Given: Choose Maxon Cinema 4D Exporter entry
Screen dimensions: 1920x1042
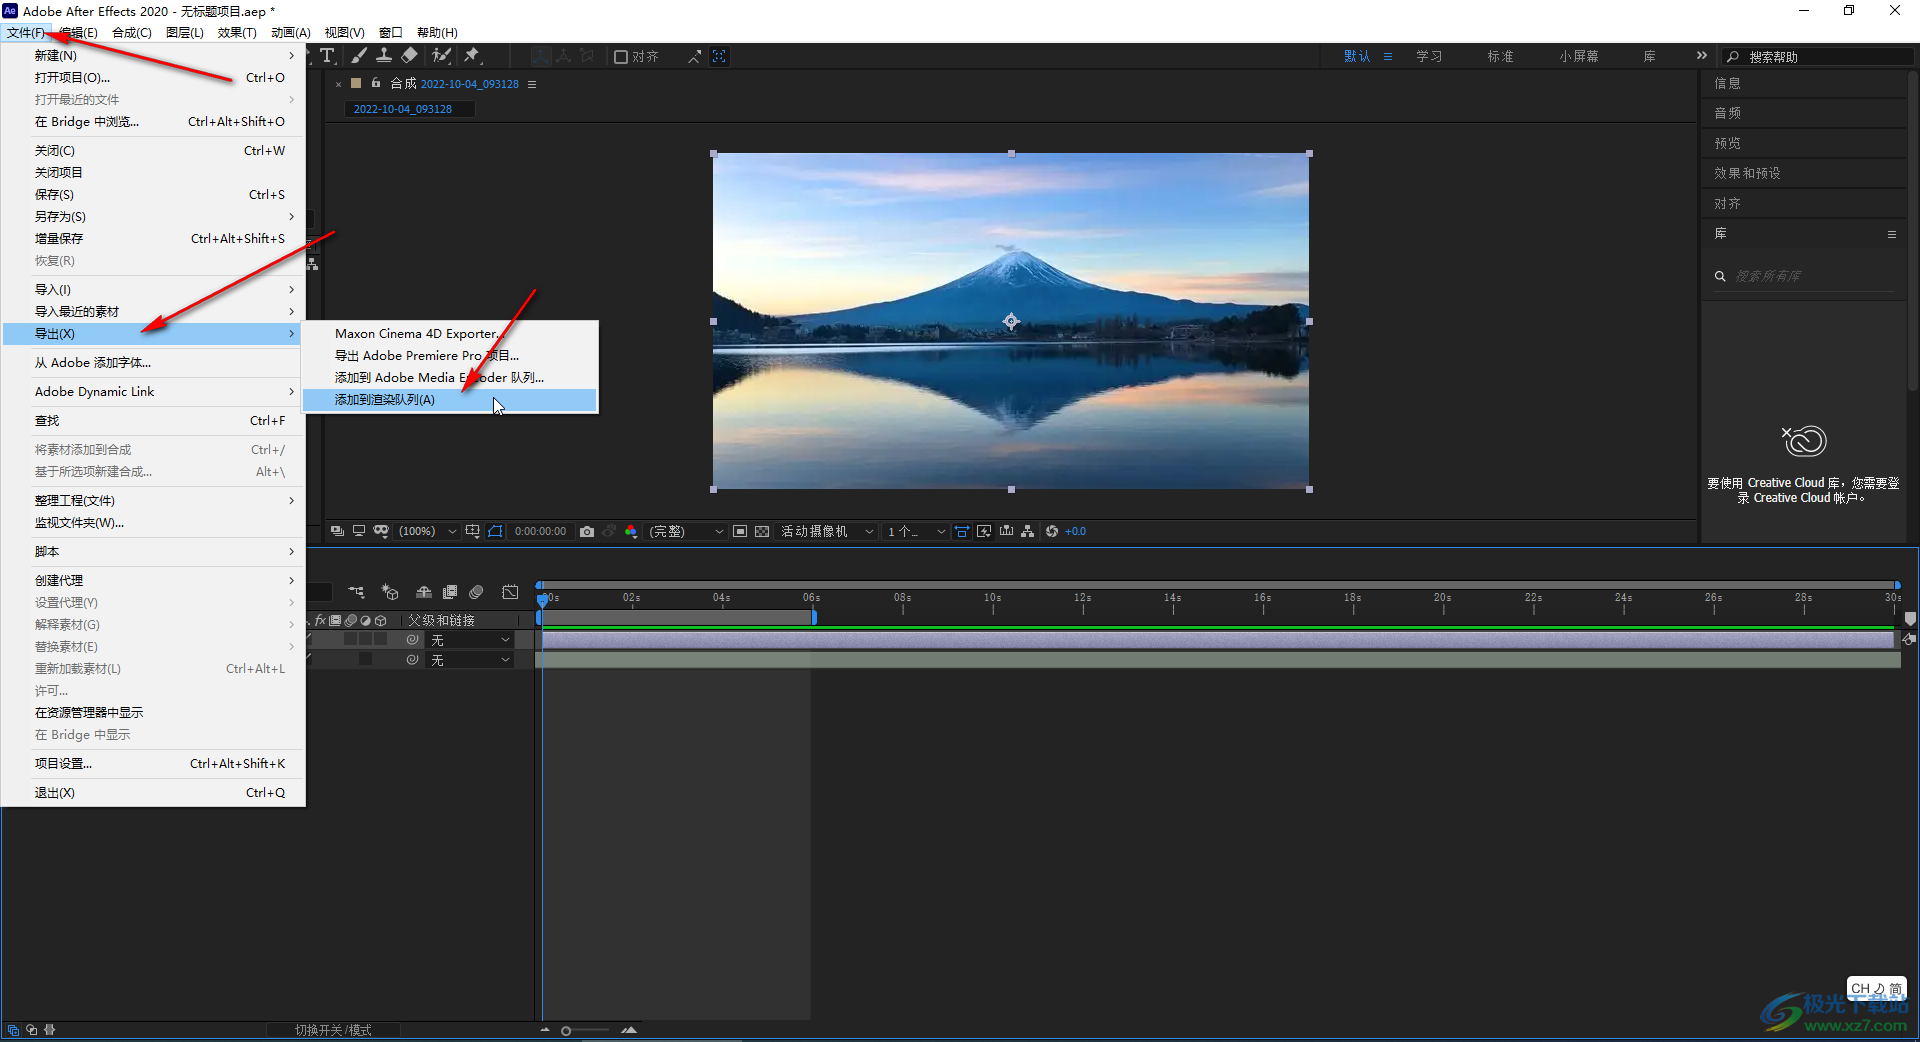Looking at the screenshot, I should coord(450,333).
